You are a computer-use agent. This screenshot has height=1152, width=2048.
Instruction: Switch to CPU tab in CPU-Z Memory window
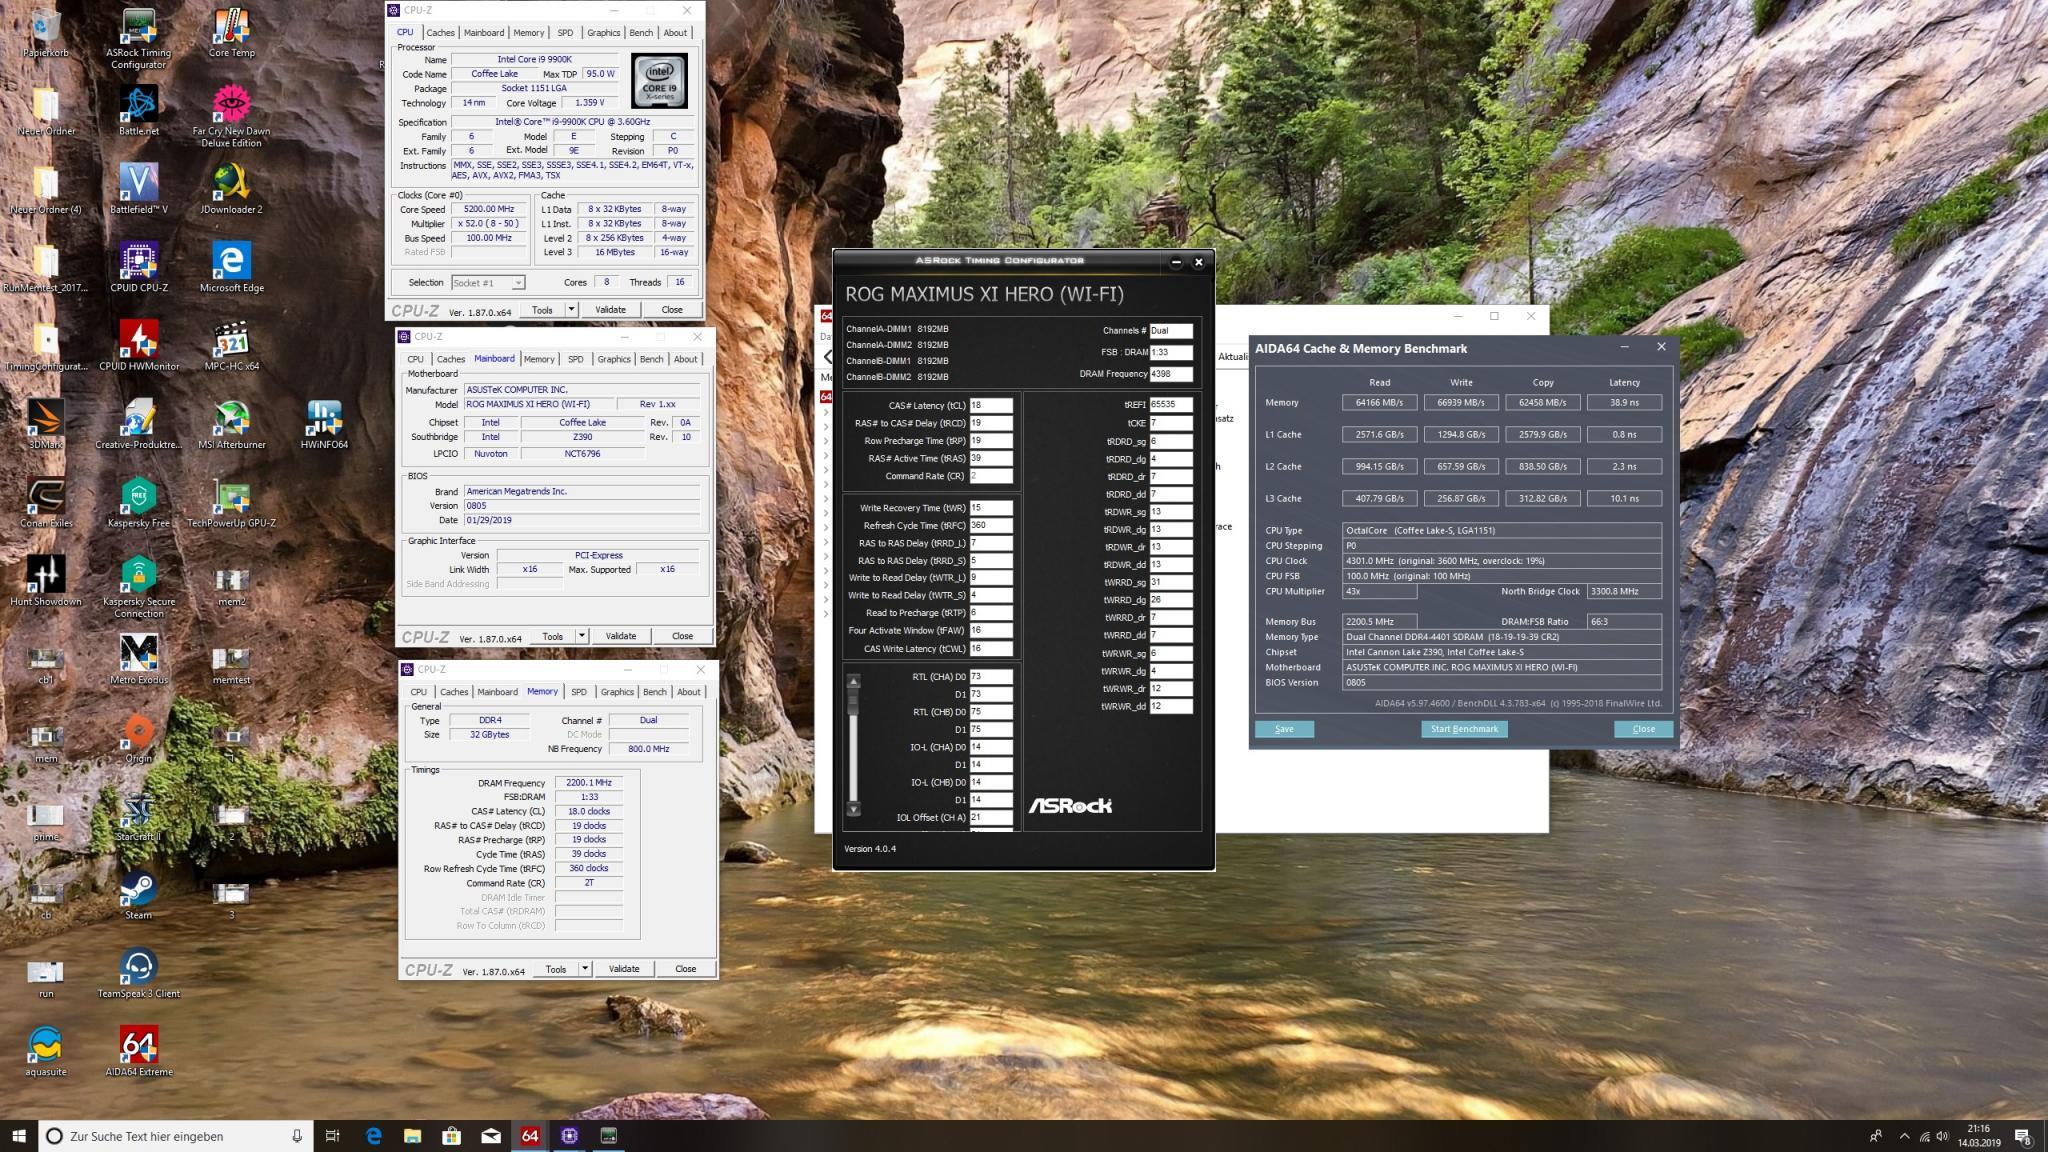coord(419,692)
